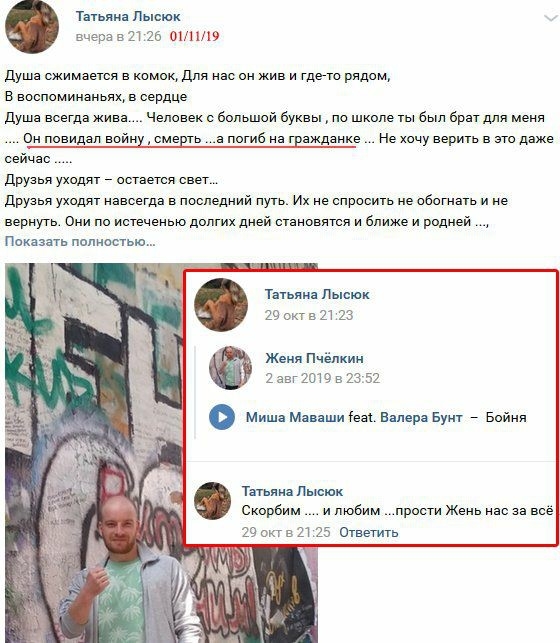Click the main post author's avatar

pos(32,26)
